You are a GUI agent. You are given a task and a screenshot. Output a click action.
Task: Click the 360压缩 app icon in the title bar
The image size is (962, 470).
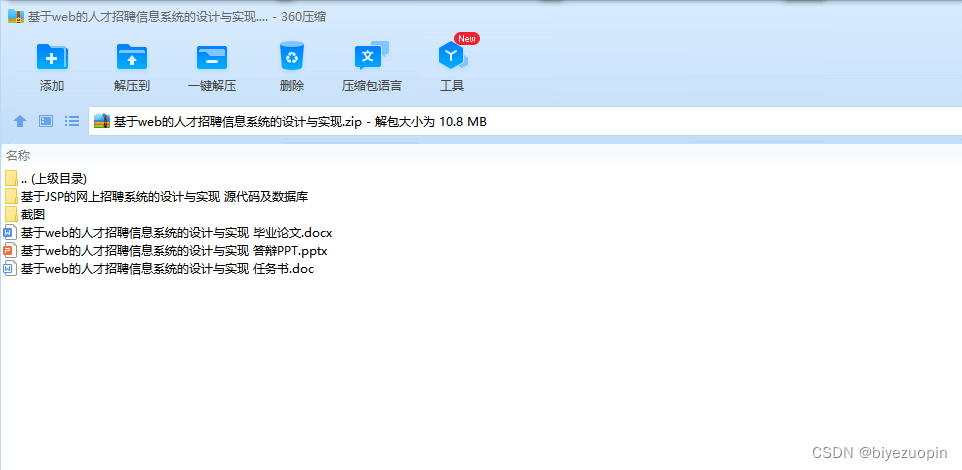[16, 17]
